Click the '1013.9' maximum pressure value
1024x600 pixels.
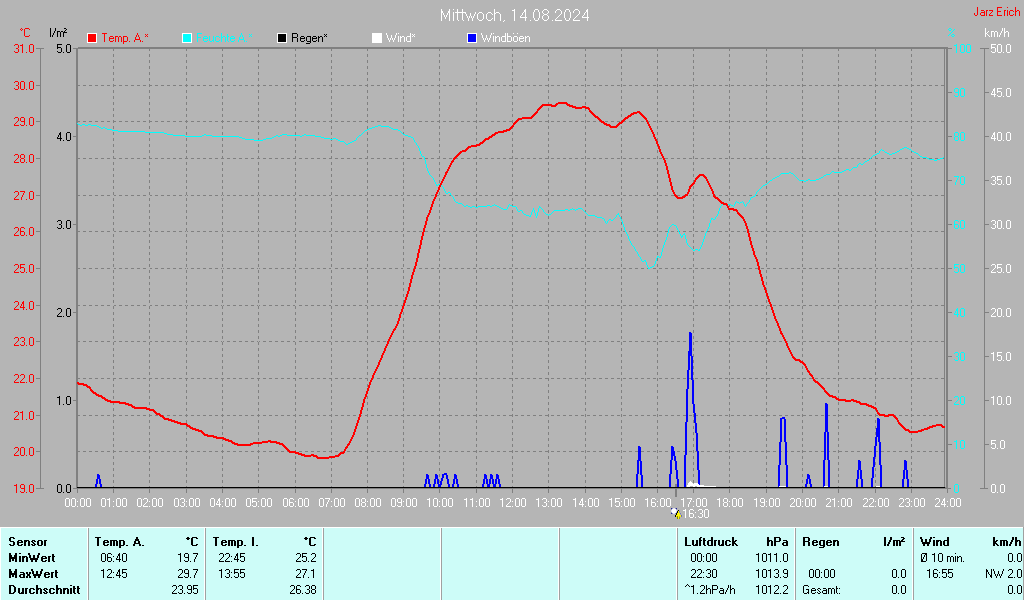point(772,574)
